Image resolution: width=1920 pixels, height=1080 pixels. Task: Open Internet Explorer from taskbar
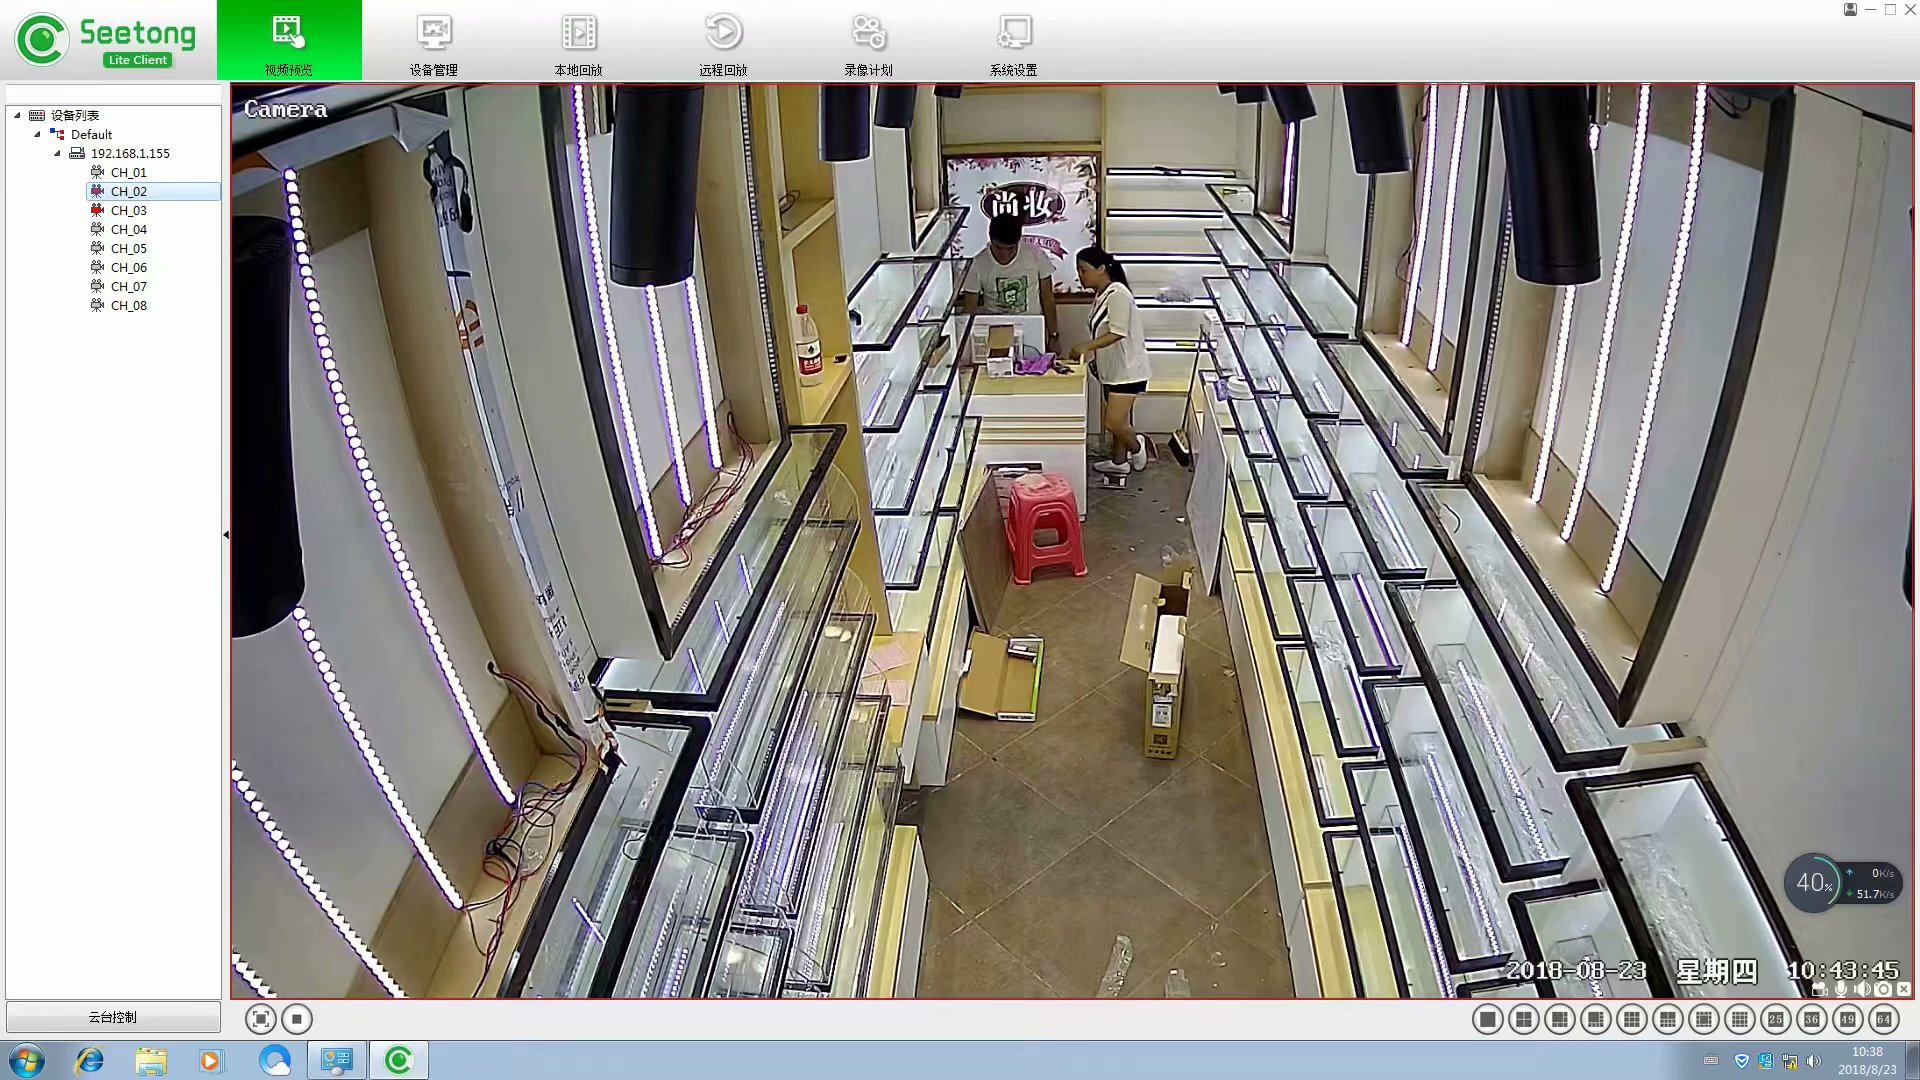(89, 1060)
